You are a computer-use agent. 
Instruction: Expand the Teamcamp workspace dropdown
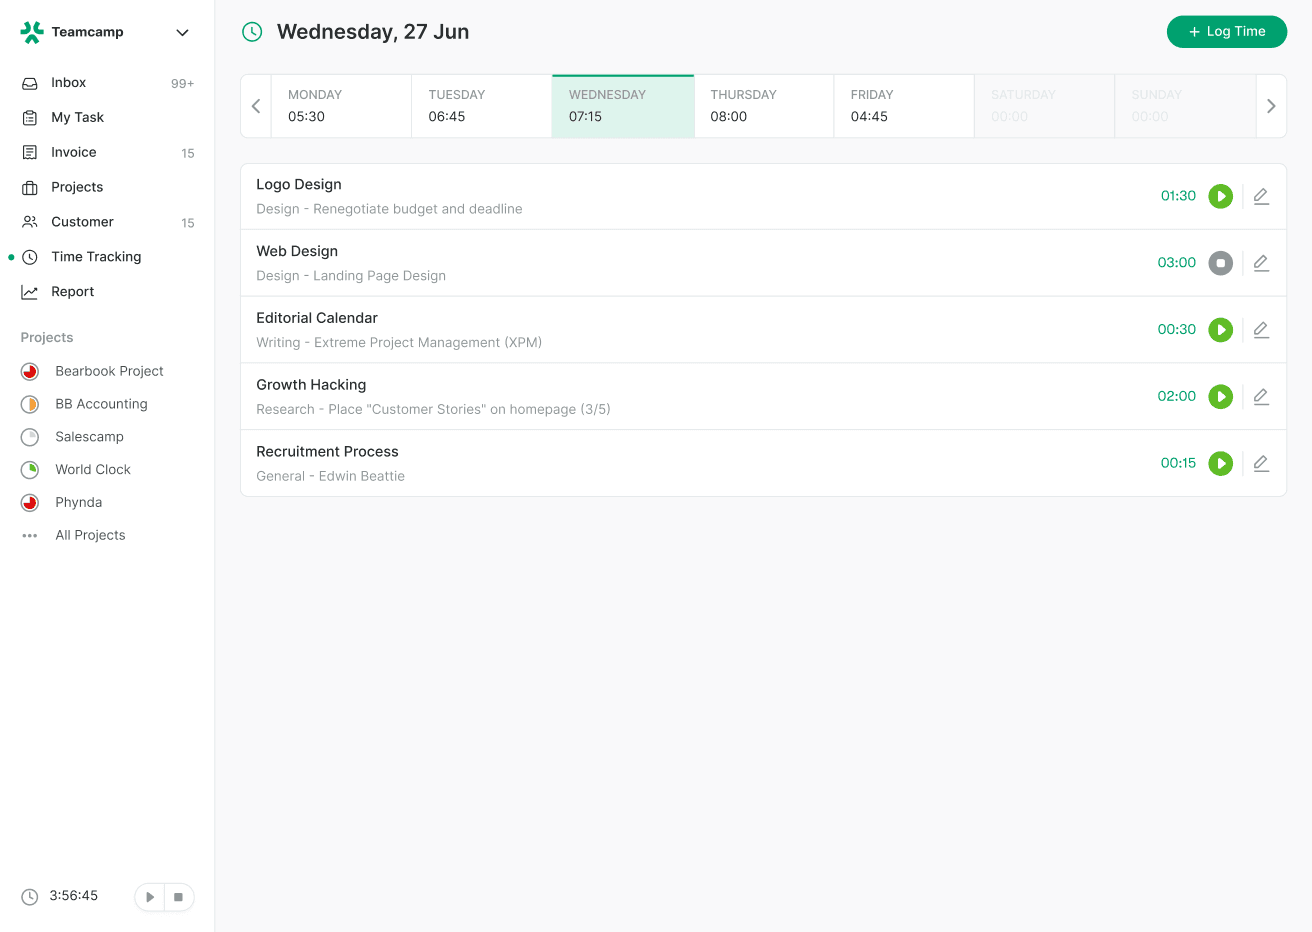pyautogui.click(x=182, y=32)
